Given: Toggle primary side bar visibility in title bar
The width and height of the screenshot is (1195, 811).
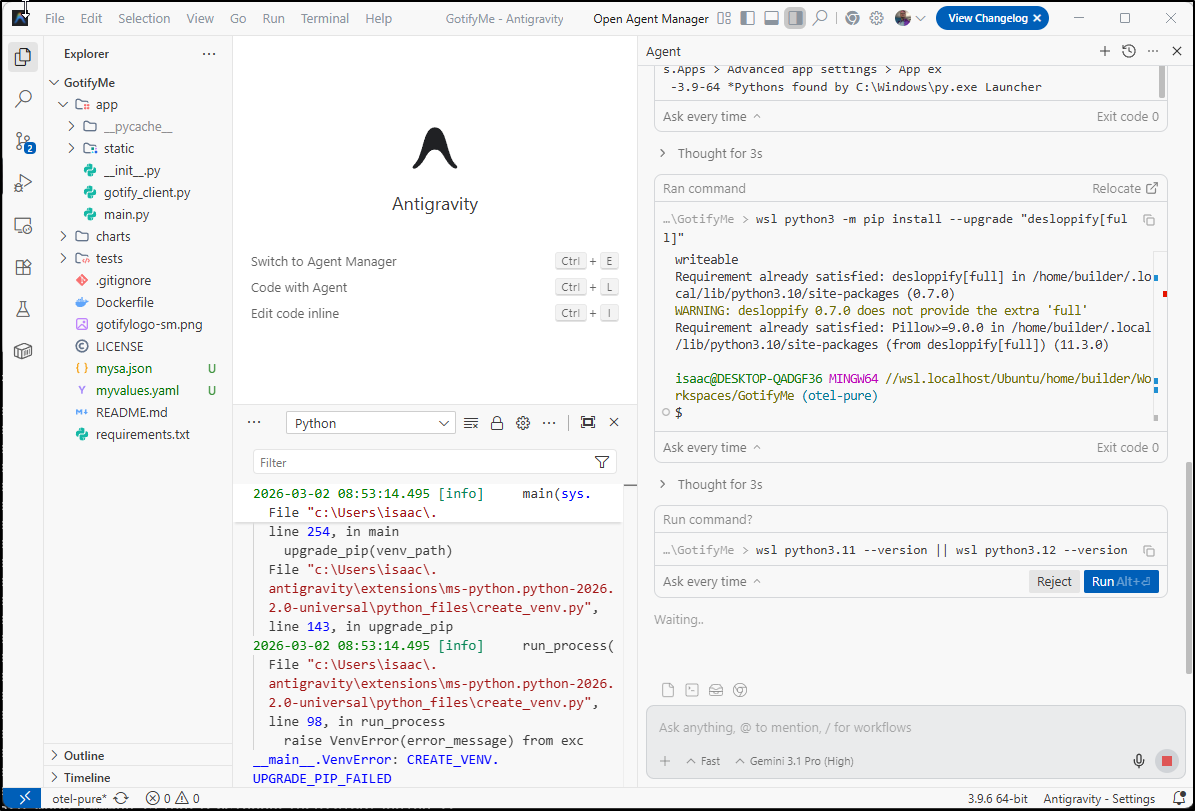Looking at the screenshot, I should [748, 18].
